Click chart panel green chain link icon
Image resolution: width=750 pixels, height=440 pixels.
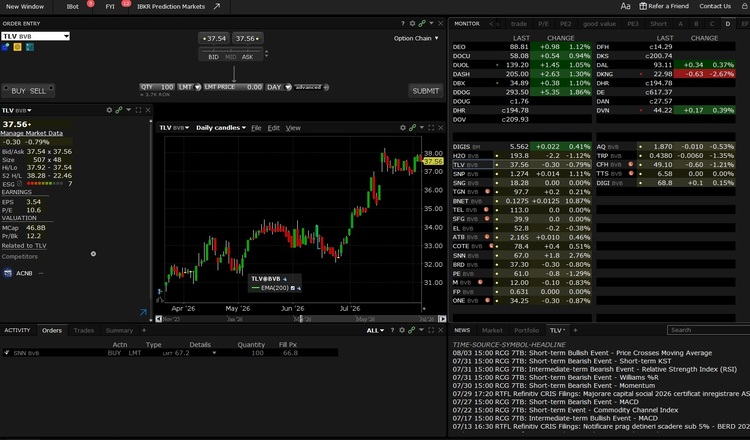[412, 128]
